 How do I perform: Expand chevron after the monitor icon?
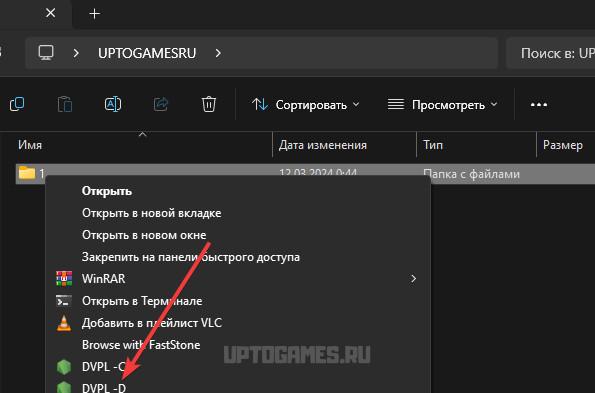(x=76, y=53)
